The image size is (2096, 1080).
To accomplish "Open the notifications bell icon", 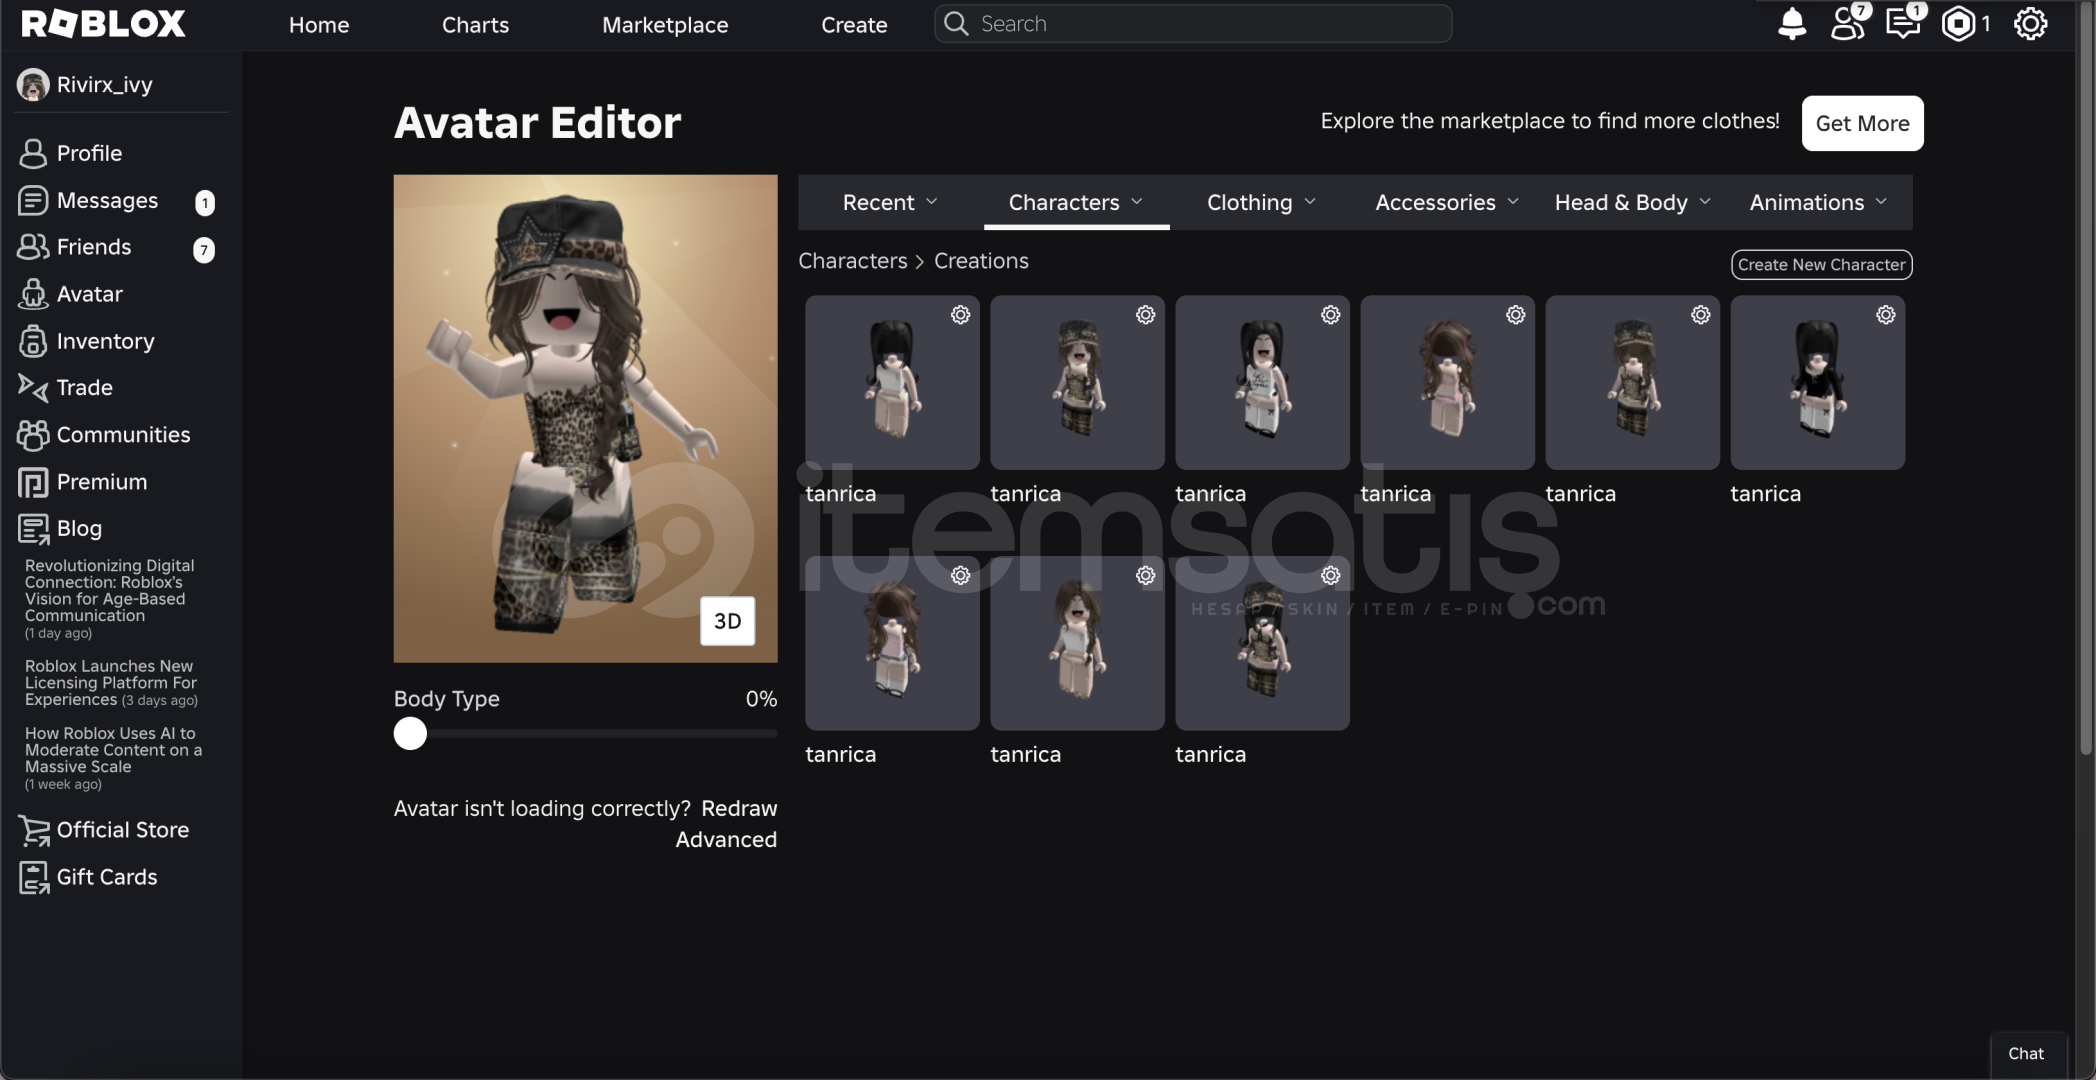I will (1791, 23).
